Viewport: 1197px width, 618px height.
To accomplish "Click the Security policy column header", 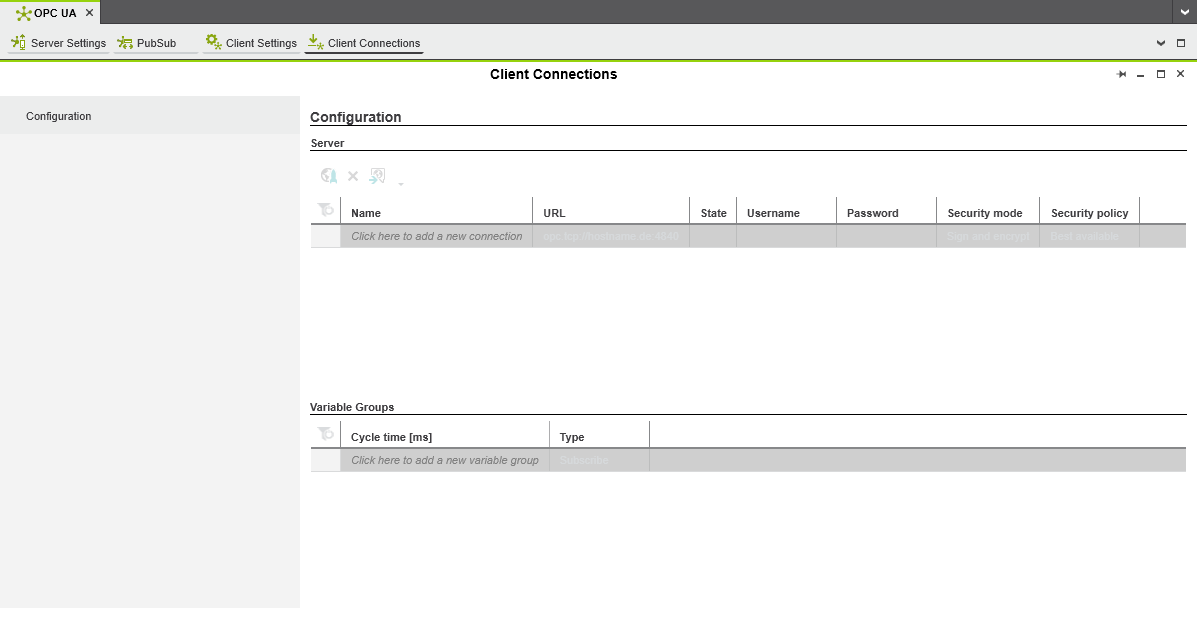I will (x=1089, y=213).
